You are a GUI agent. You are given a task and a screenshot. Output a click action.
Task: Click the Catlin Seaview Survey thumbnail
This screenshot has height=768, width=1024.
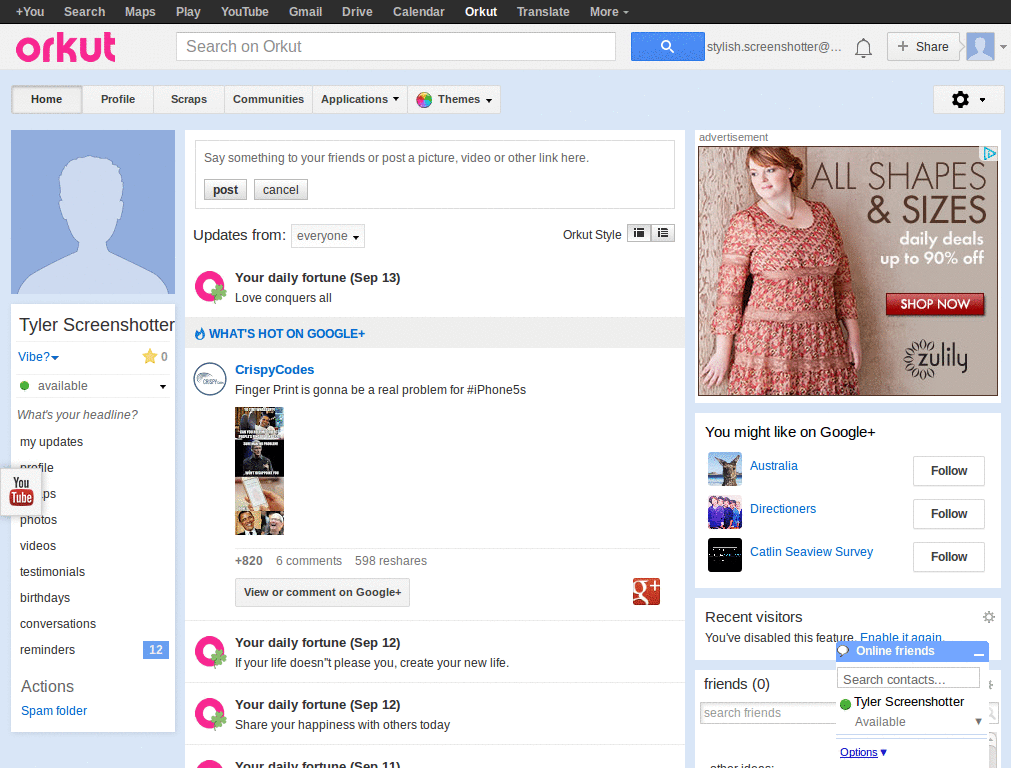pos(725,555)
